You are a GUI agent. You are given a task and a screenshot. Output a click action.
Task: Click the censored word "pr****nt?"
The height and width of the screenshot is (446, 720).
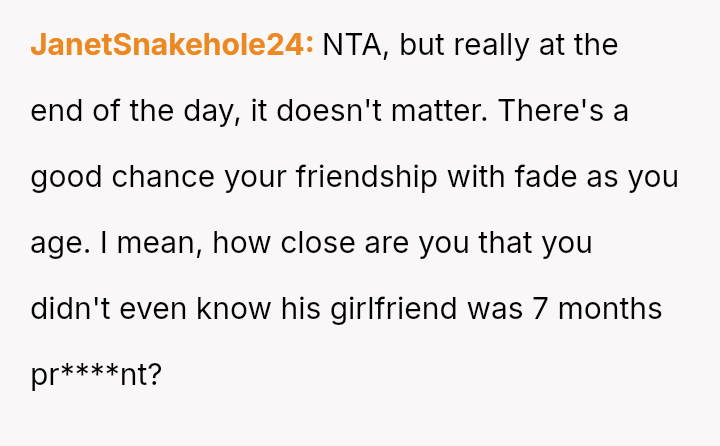(x=96, y=376)
